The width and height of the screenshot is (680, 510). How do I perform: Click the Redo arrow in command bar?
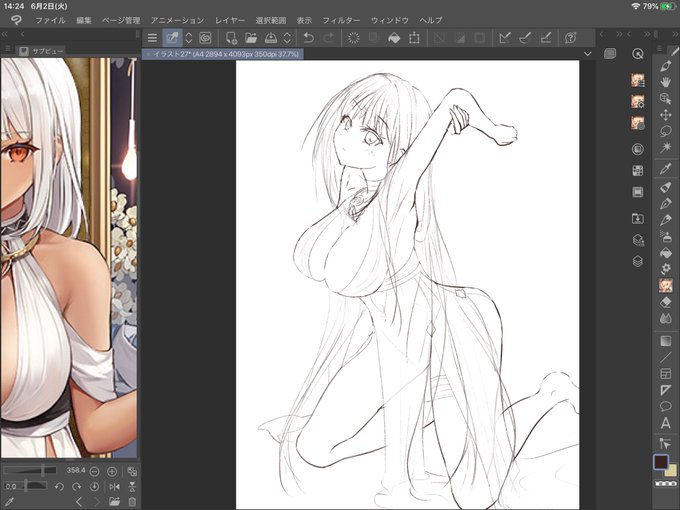(x=328, y=38)
